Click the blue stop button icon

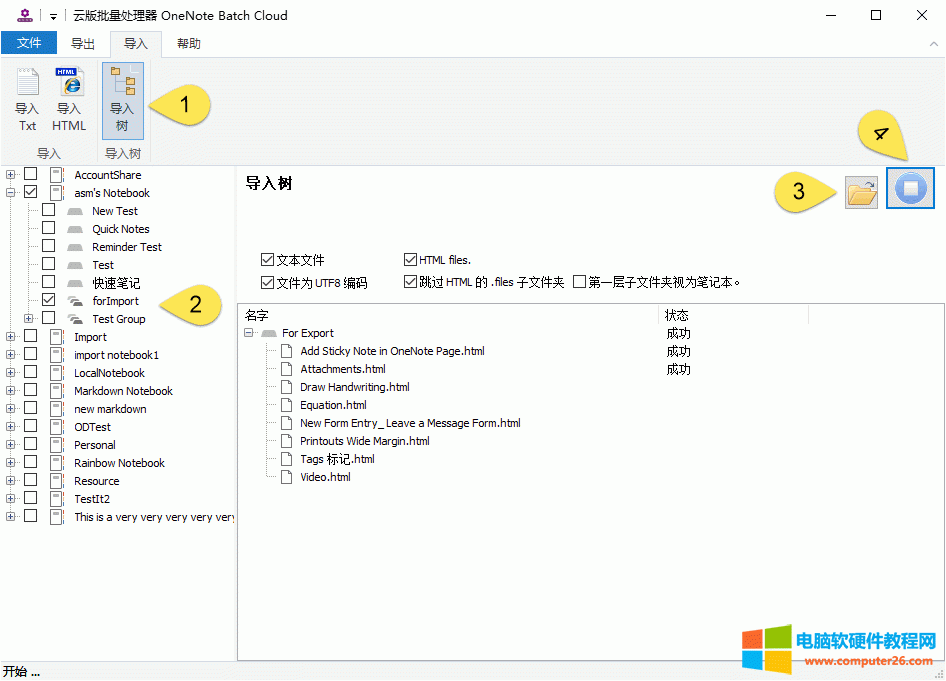910,190
